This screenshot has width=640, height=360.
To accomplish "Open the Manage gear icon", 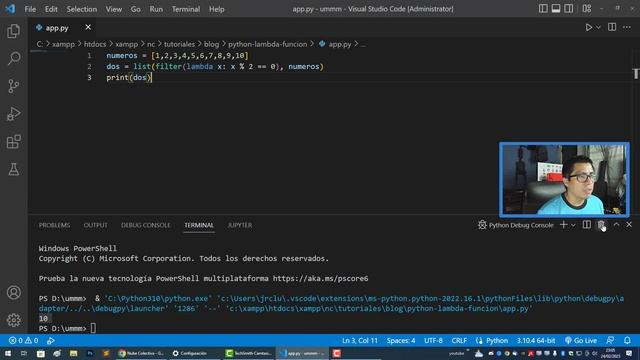I will pos(13,320).
